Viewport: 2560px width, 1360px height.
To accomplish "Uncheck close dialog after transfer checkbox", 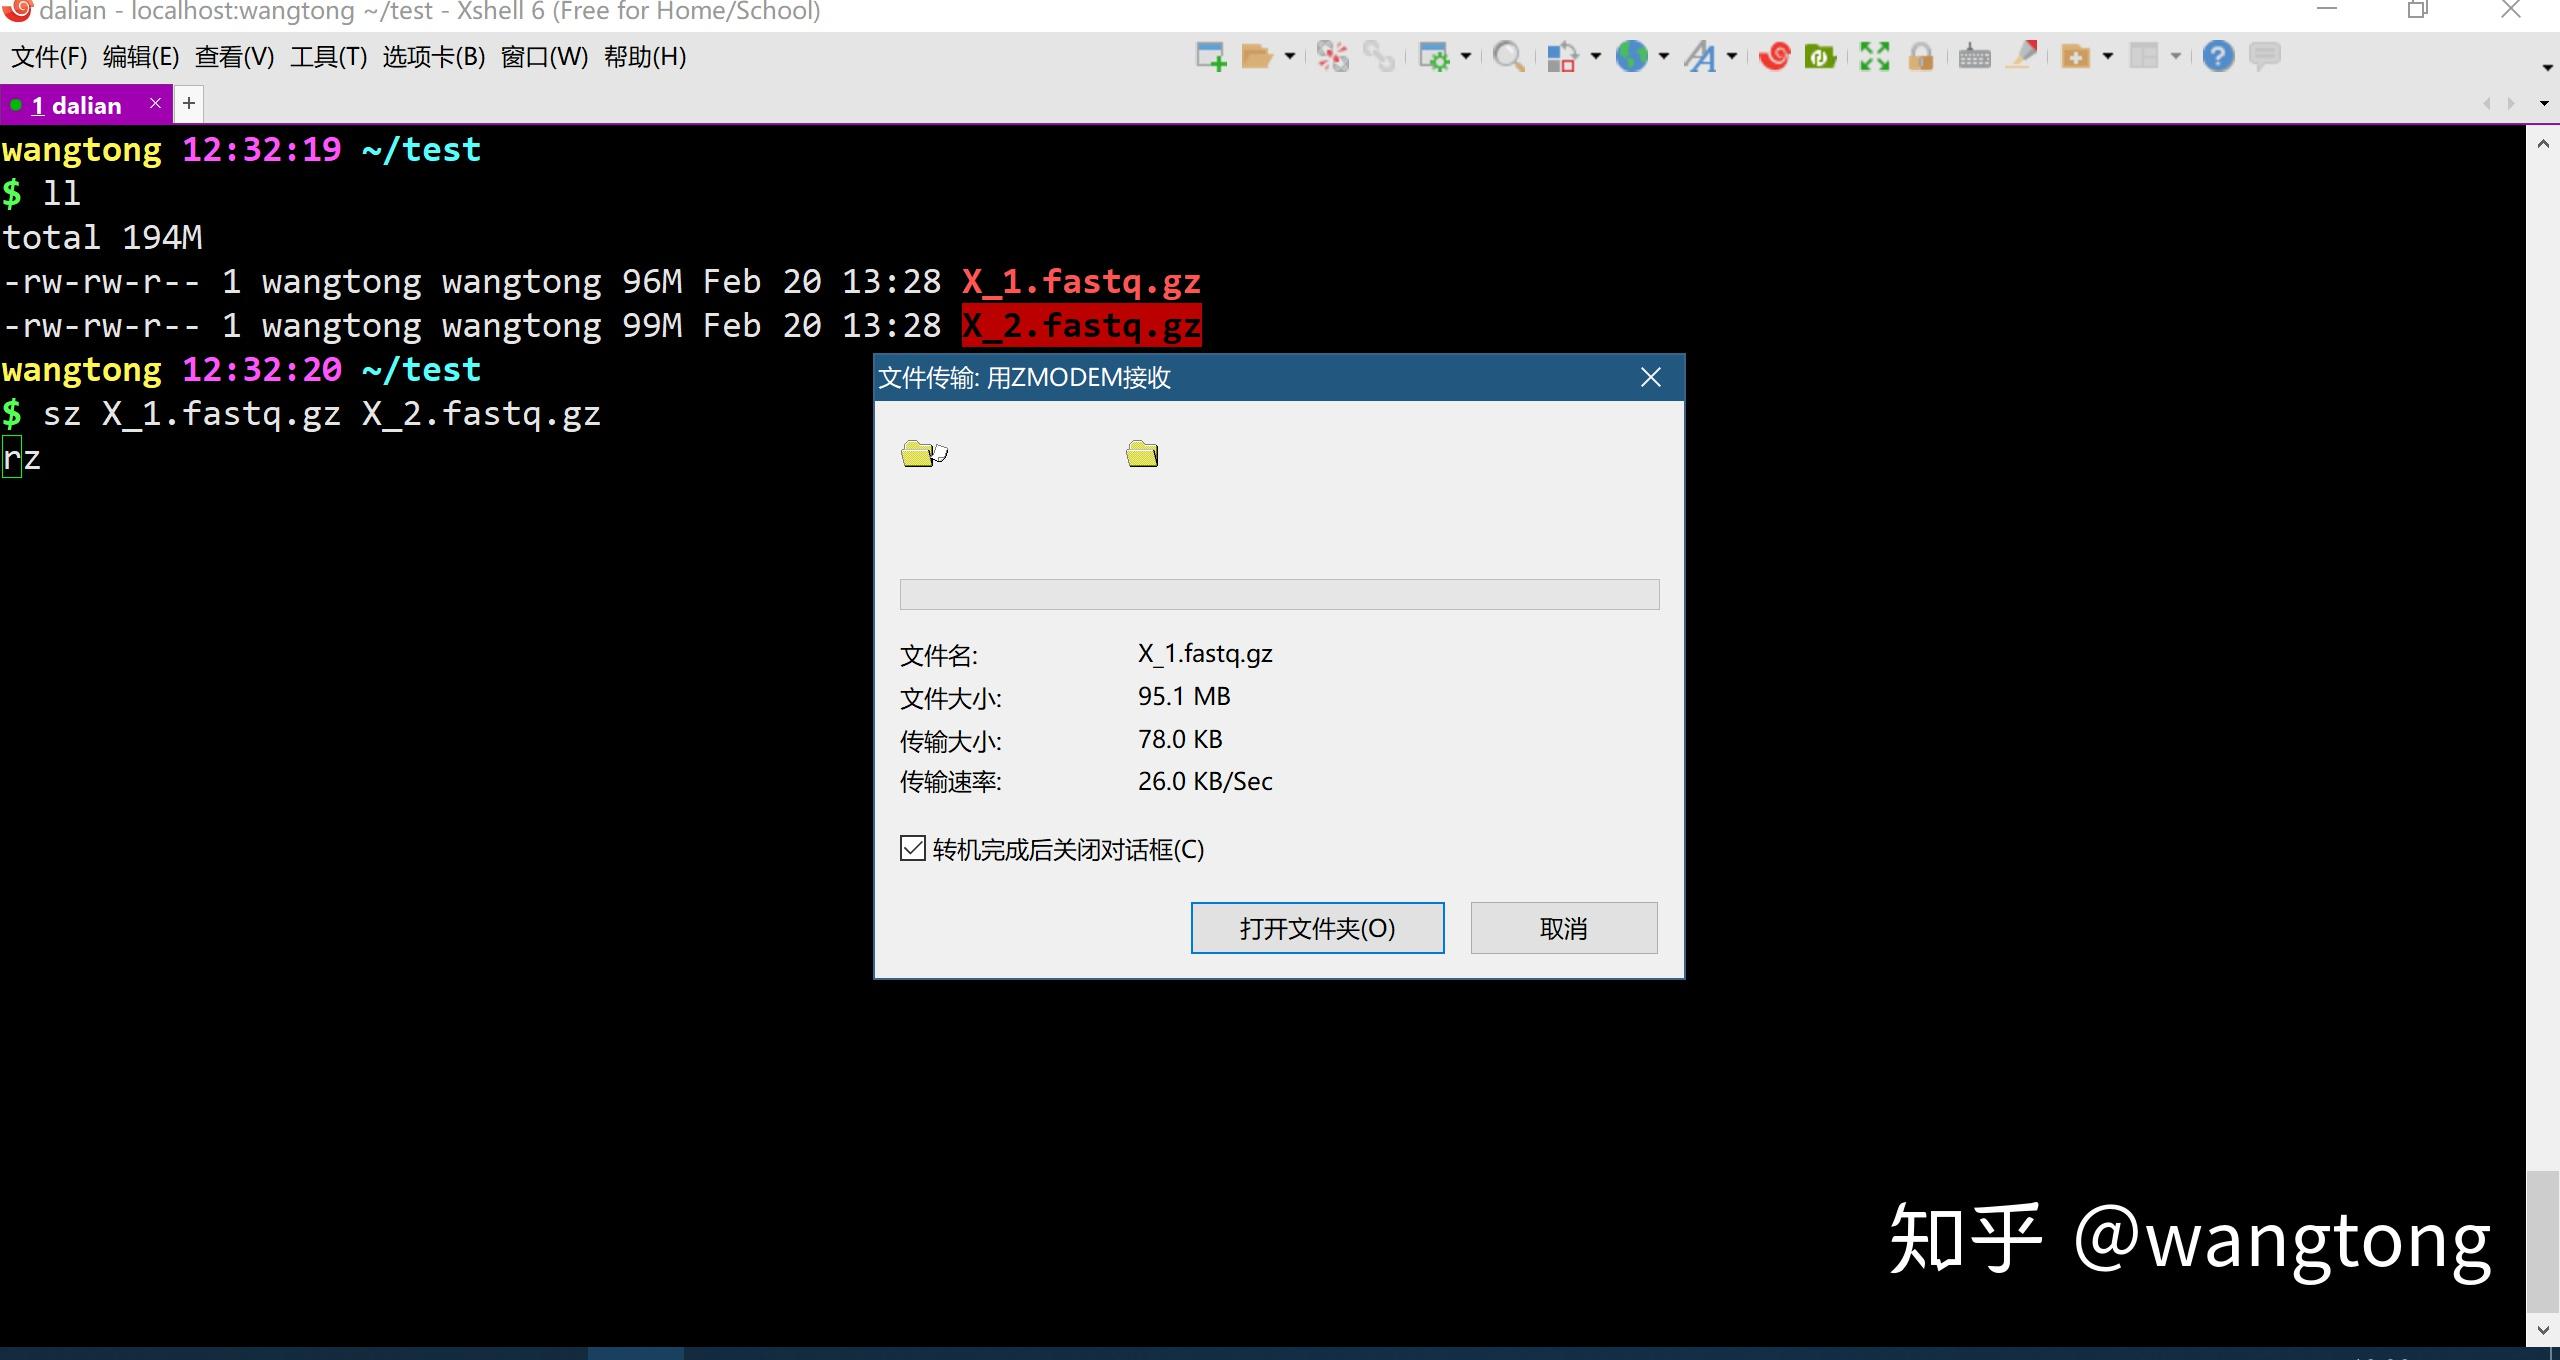I will point(912,849).
